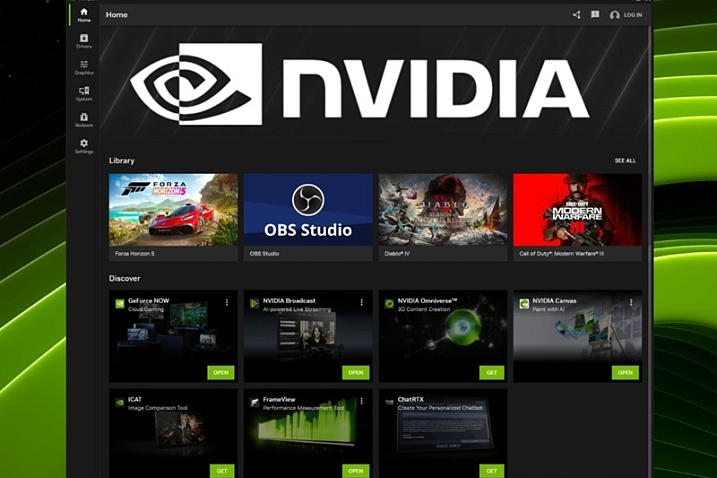The width and height of the screenshot is (717, 478).
Task: Click the "Forza Horizon 5" caption text
Action: click(134, 253)
